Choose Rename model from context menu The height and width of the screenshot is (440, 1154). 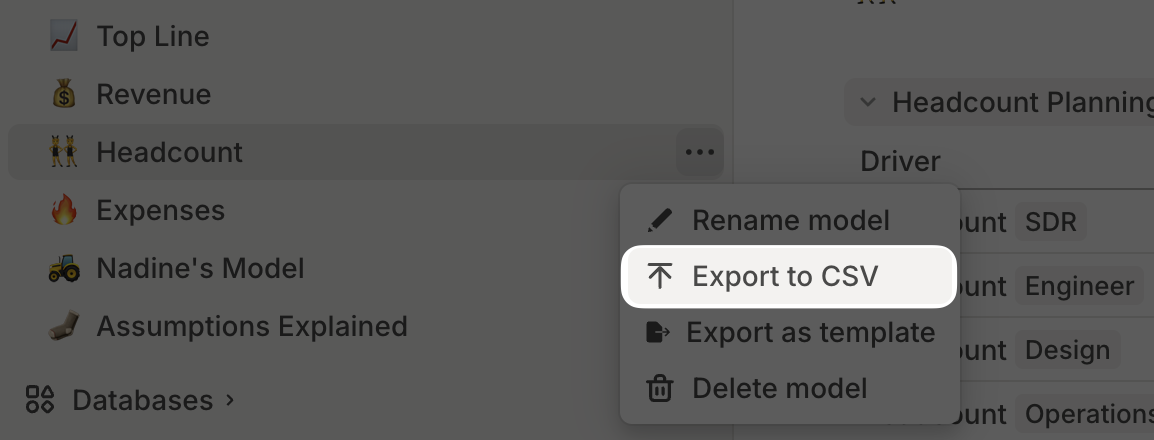(789, 220)
